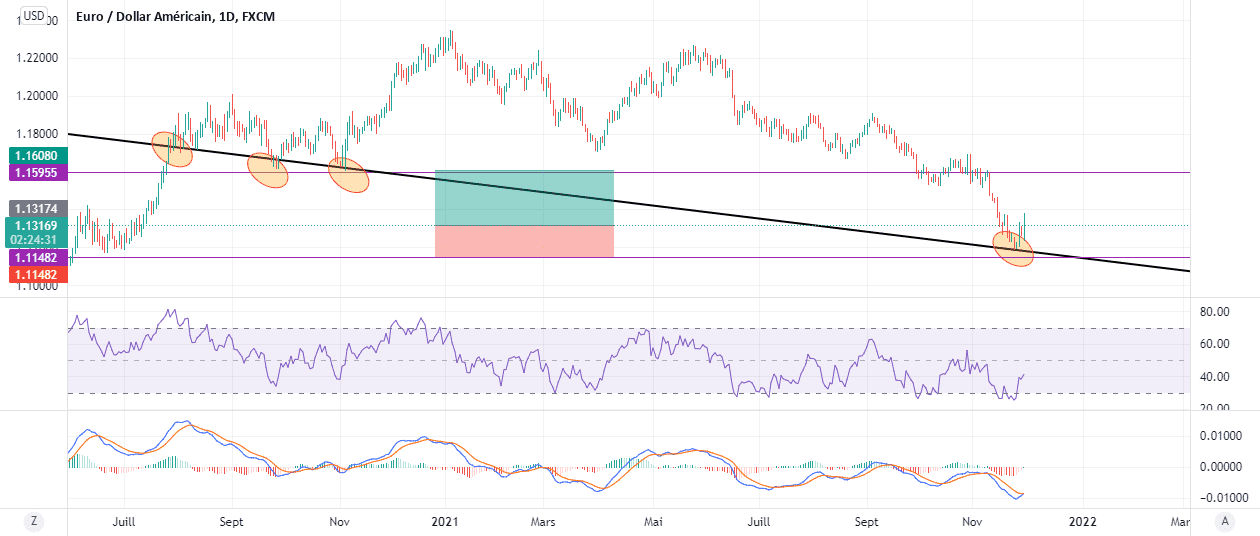
Task: Click the Mai date label
Action: [x=654, y=522]
